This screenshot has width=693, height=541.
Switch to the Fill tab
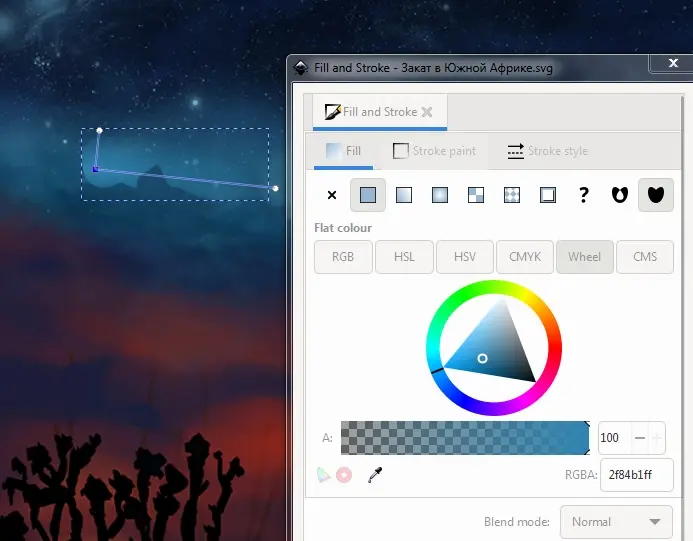click(343, 151)
